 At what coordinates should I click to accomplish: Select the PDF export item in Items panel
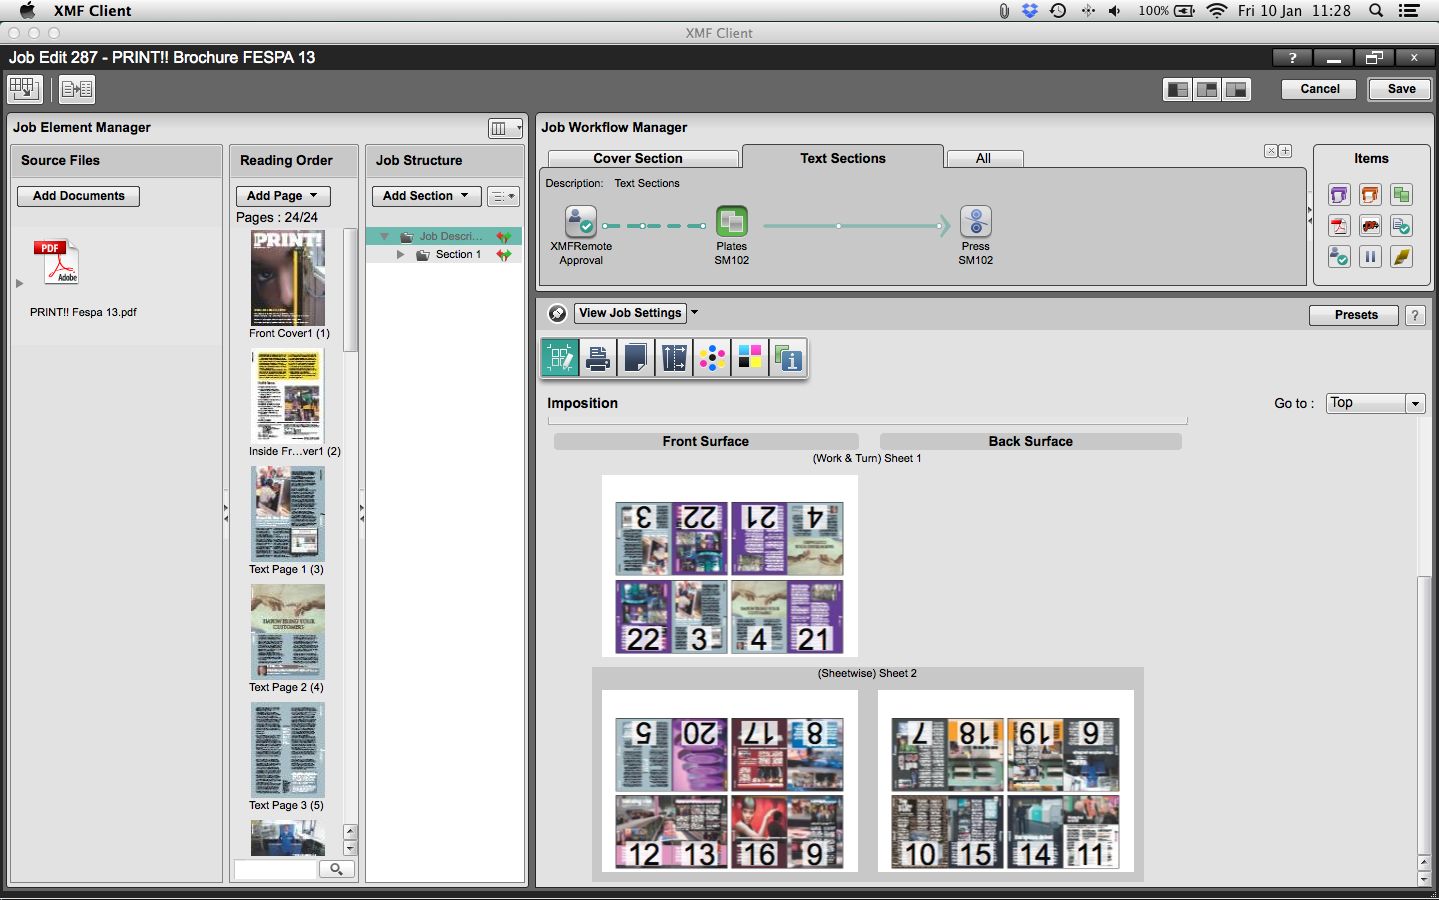1338,226
